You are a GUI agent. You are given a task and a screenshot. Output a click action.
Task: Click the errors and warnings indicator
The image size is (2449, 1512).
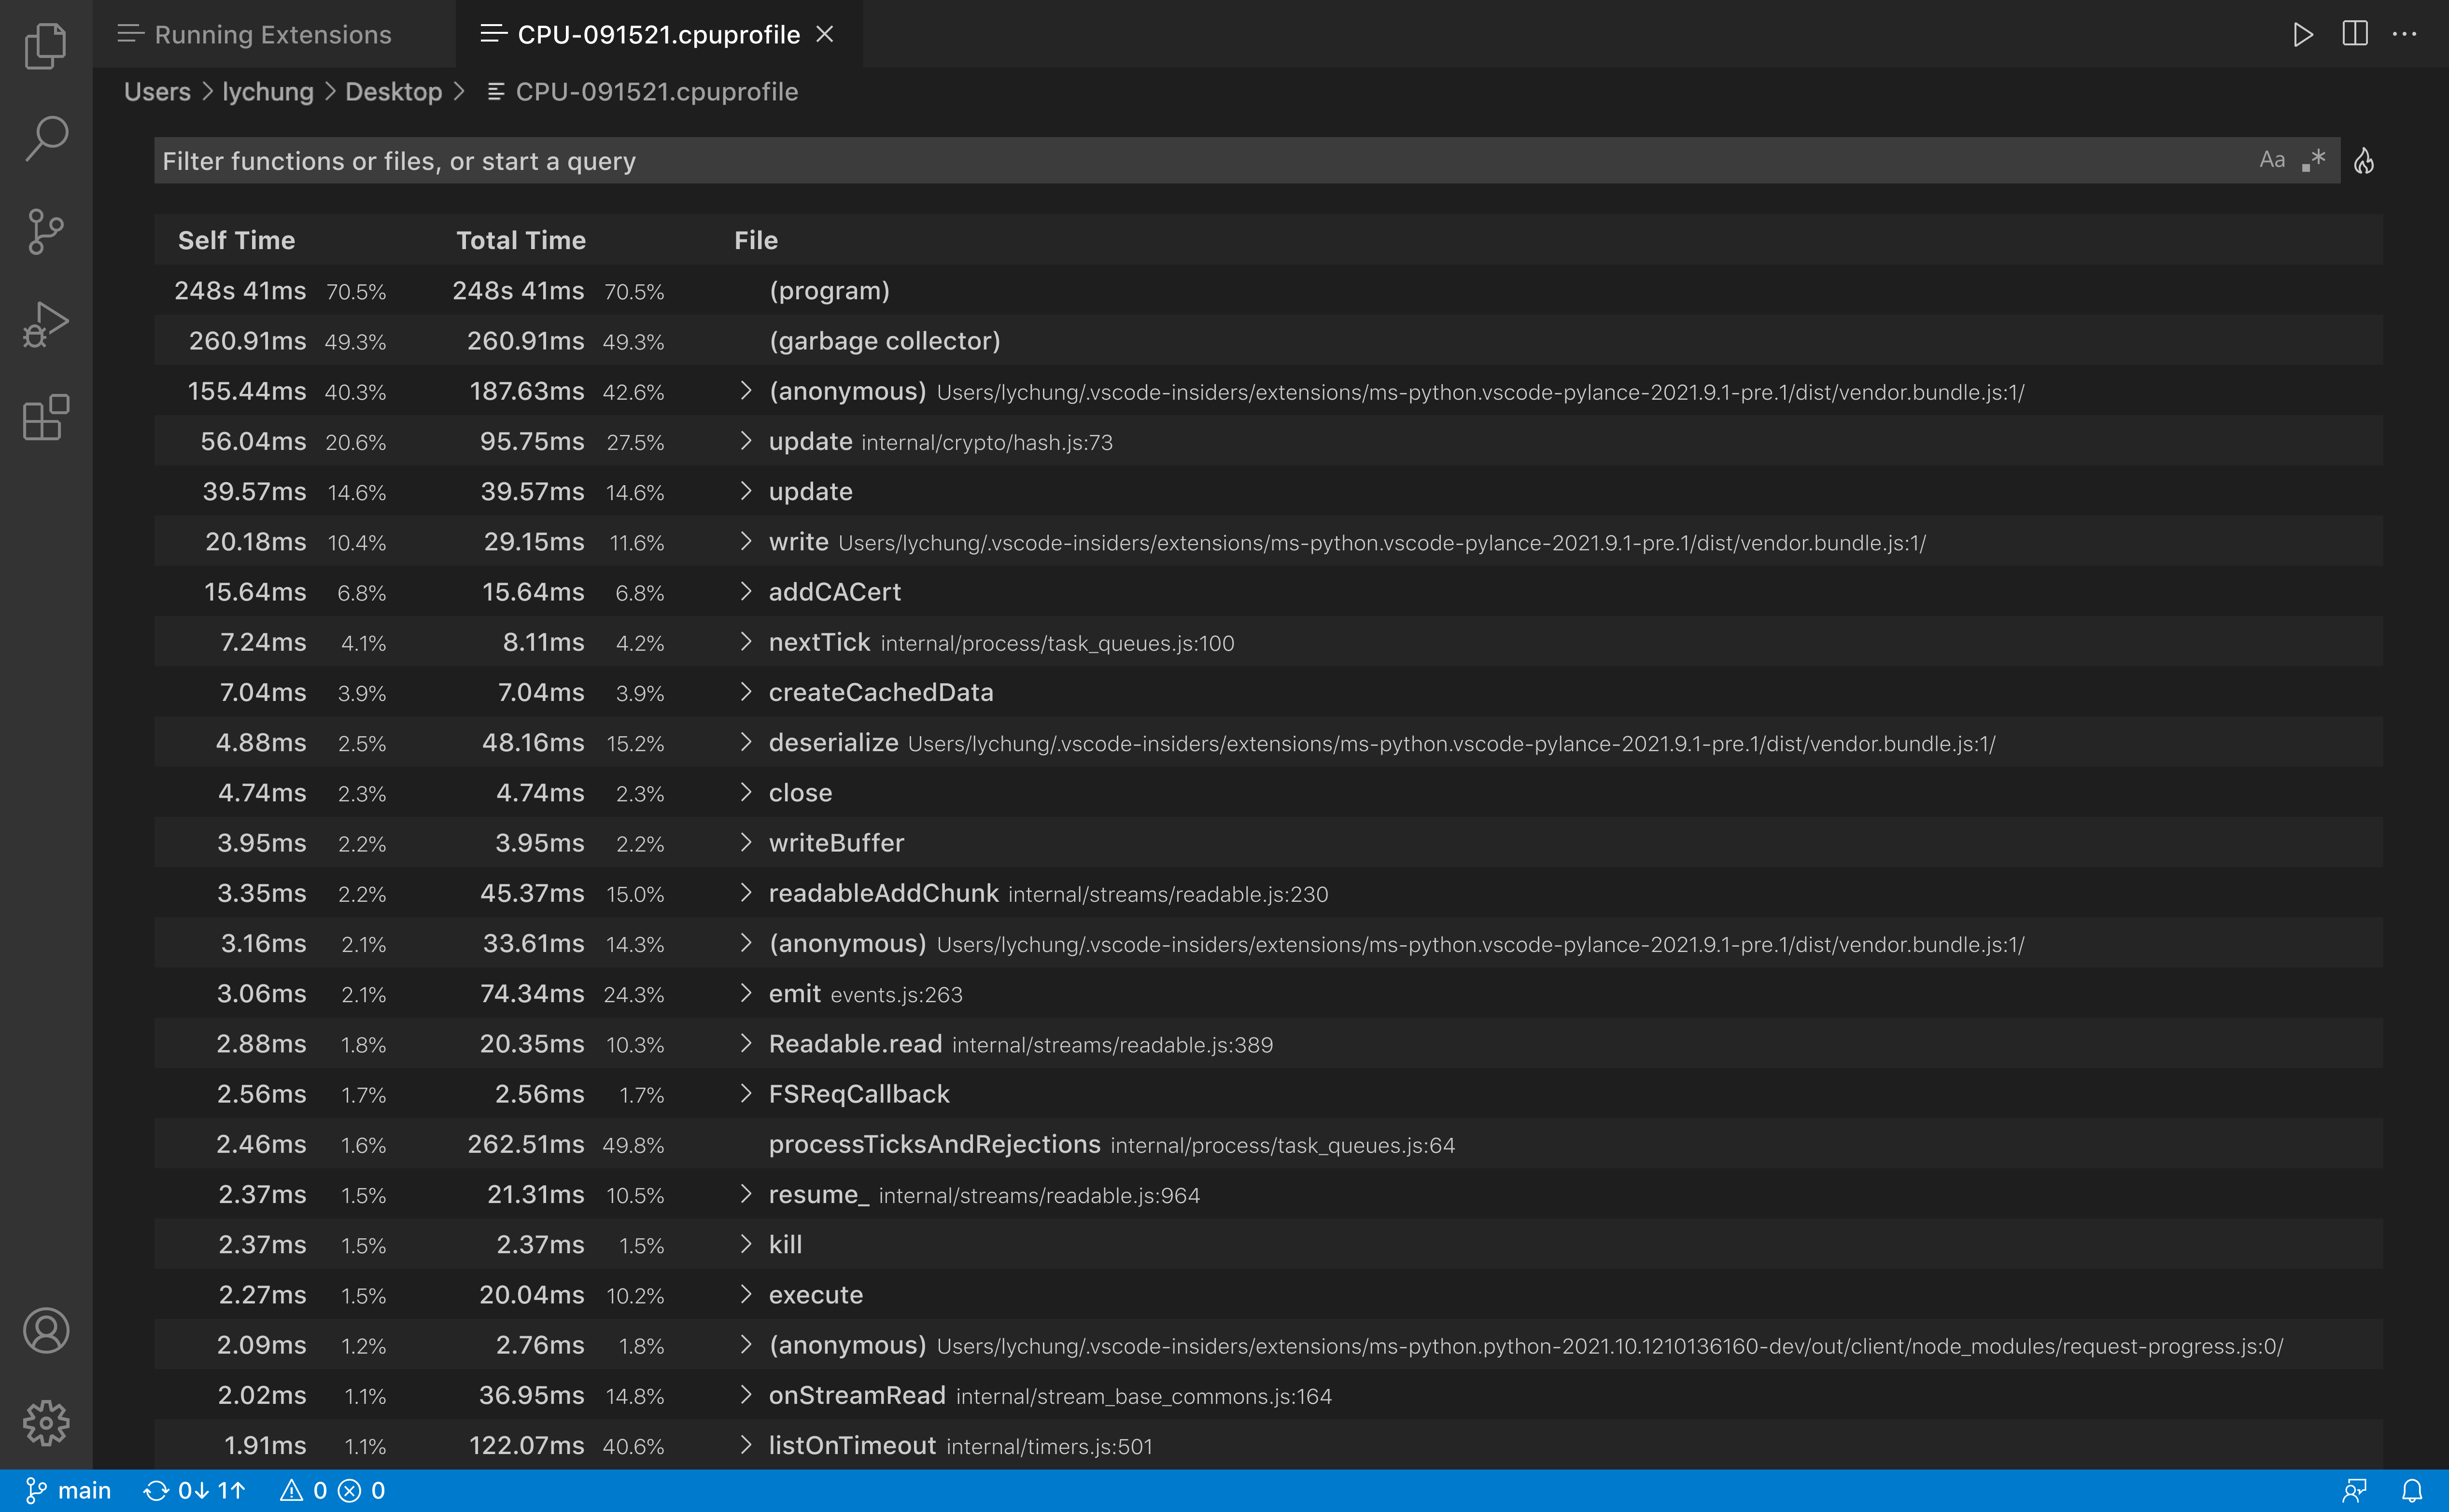tap(332, 1489)
